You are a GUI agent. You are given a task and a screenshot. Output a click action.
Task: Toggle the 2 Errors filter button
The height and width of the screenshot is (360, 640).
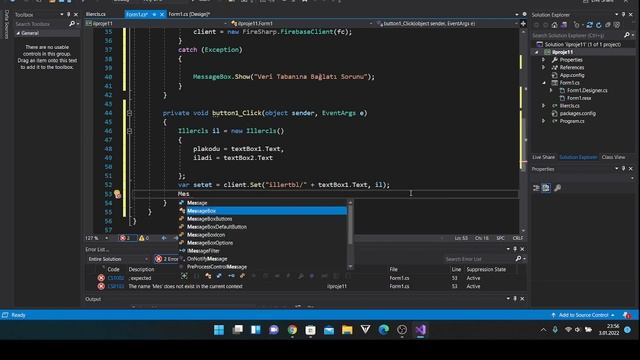(x=167, y=259)
